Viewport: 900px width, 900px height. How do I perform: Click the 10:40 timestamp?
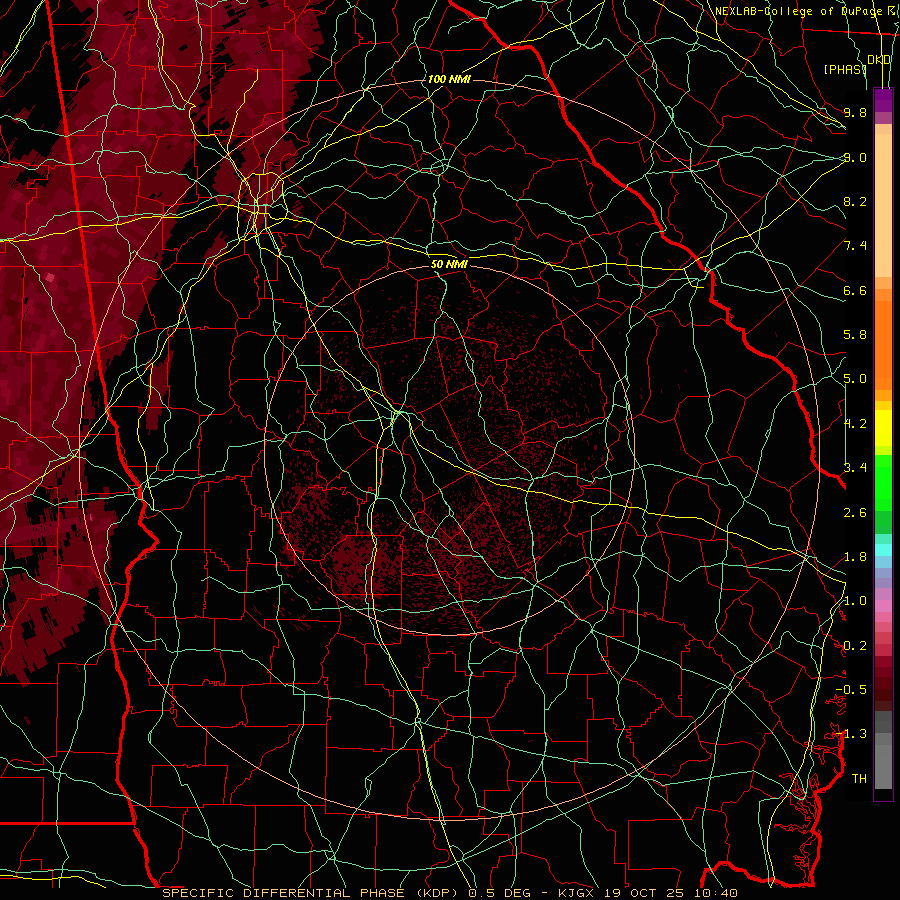pos(715,893)
